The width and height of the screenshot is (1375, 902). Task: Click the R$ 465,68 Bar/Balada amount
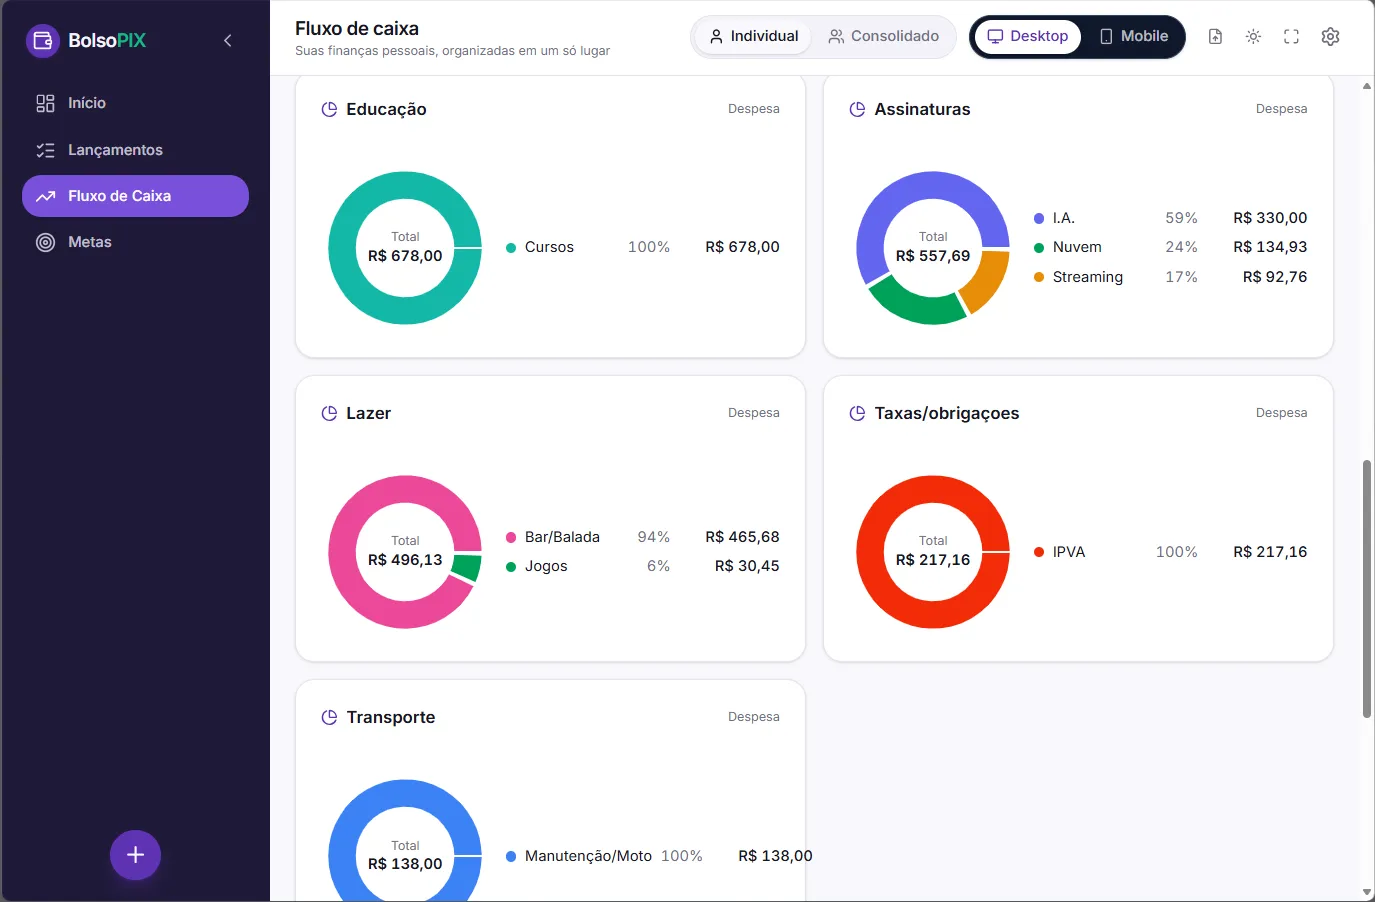(742, 537)
